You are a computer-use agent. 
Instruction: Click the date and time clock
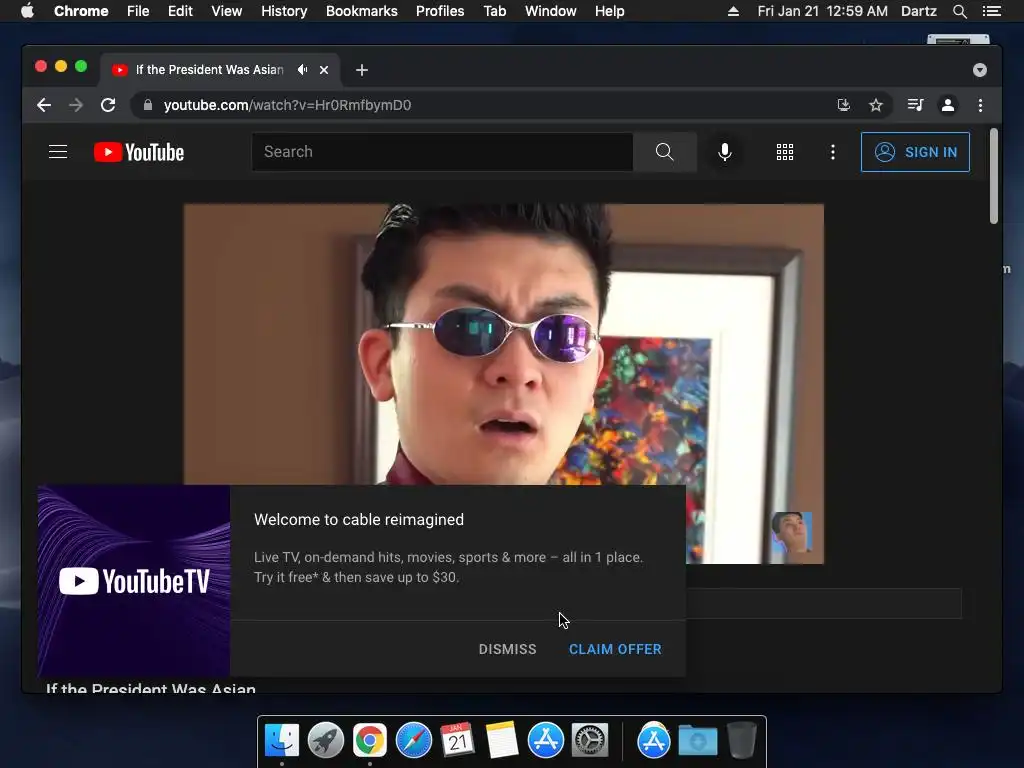(823, 11)
